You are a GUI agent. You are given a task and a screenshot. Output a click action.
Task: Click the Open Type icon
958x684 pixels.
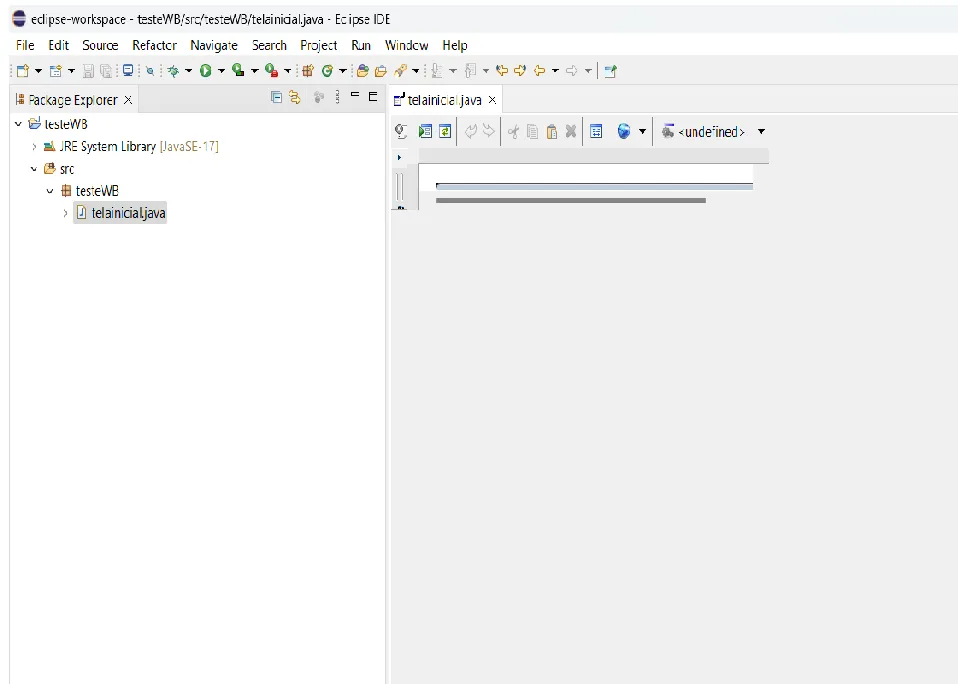point(363,71)
